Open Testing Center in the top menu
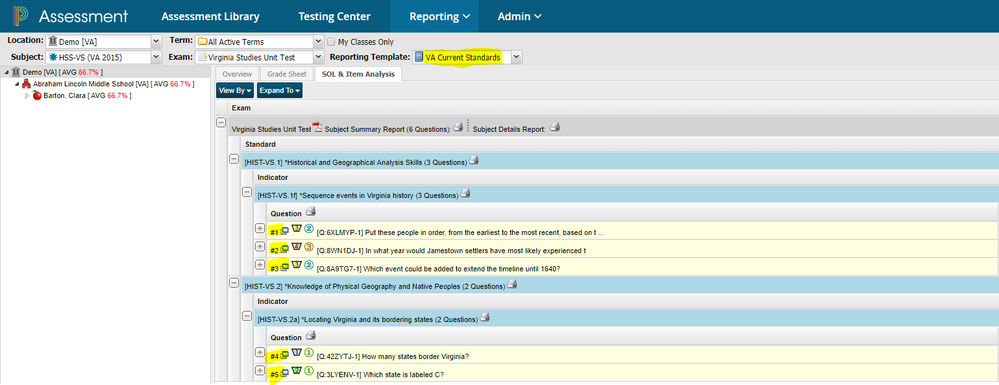Image resolution: width=999 pixels, height=385 pixels. coord(334,17)
